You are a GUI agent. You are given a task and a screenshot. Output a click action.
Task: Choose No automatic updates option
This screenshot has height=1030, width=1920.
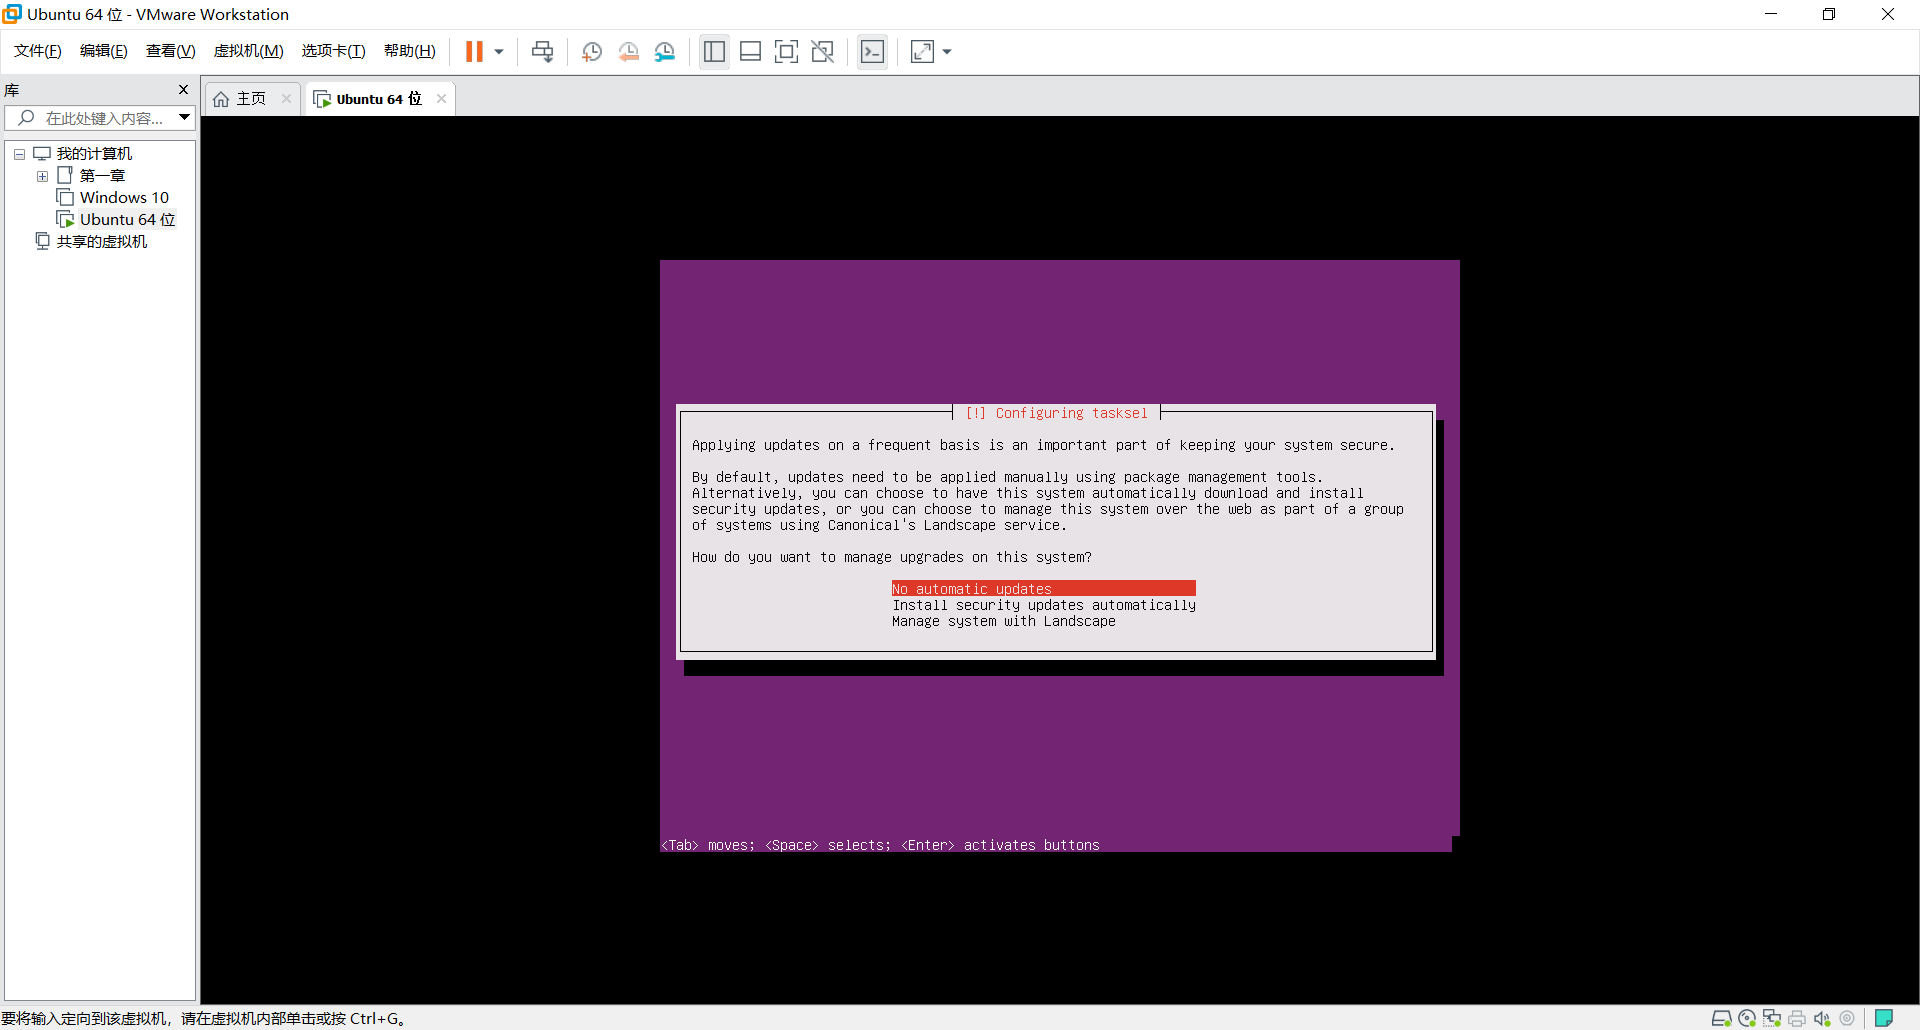pyautogui.click(x=1044, y=589)
